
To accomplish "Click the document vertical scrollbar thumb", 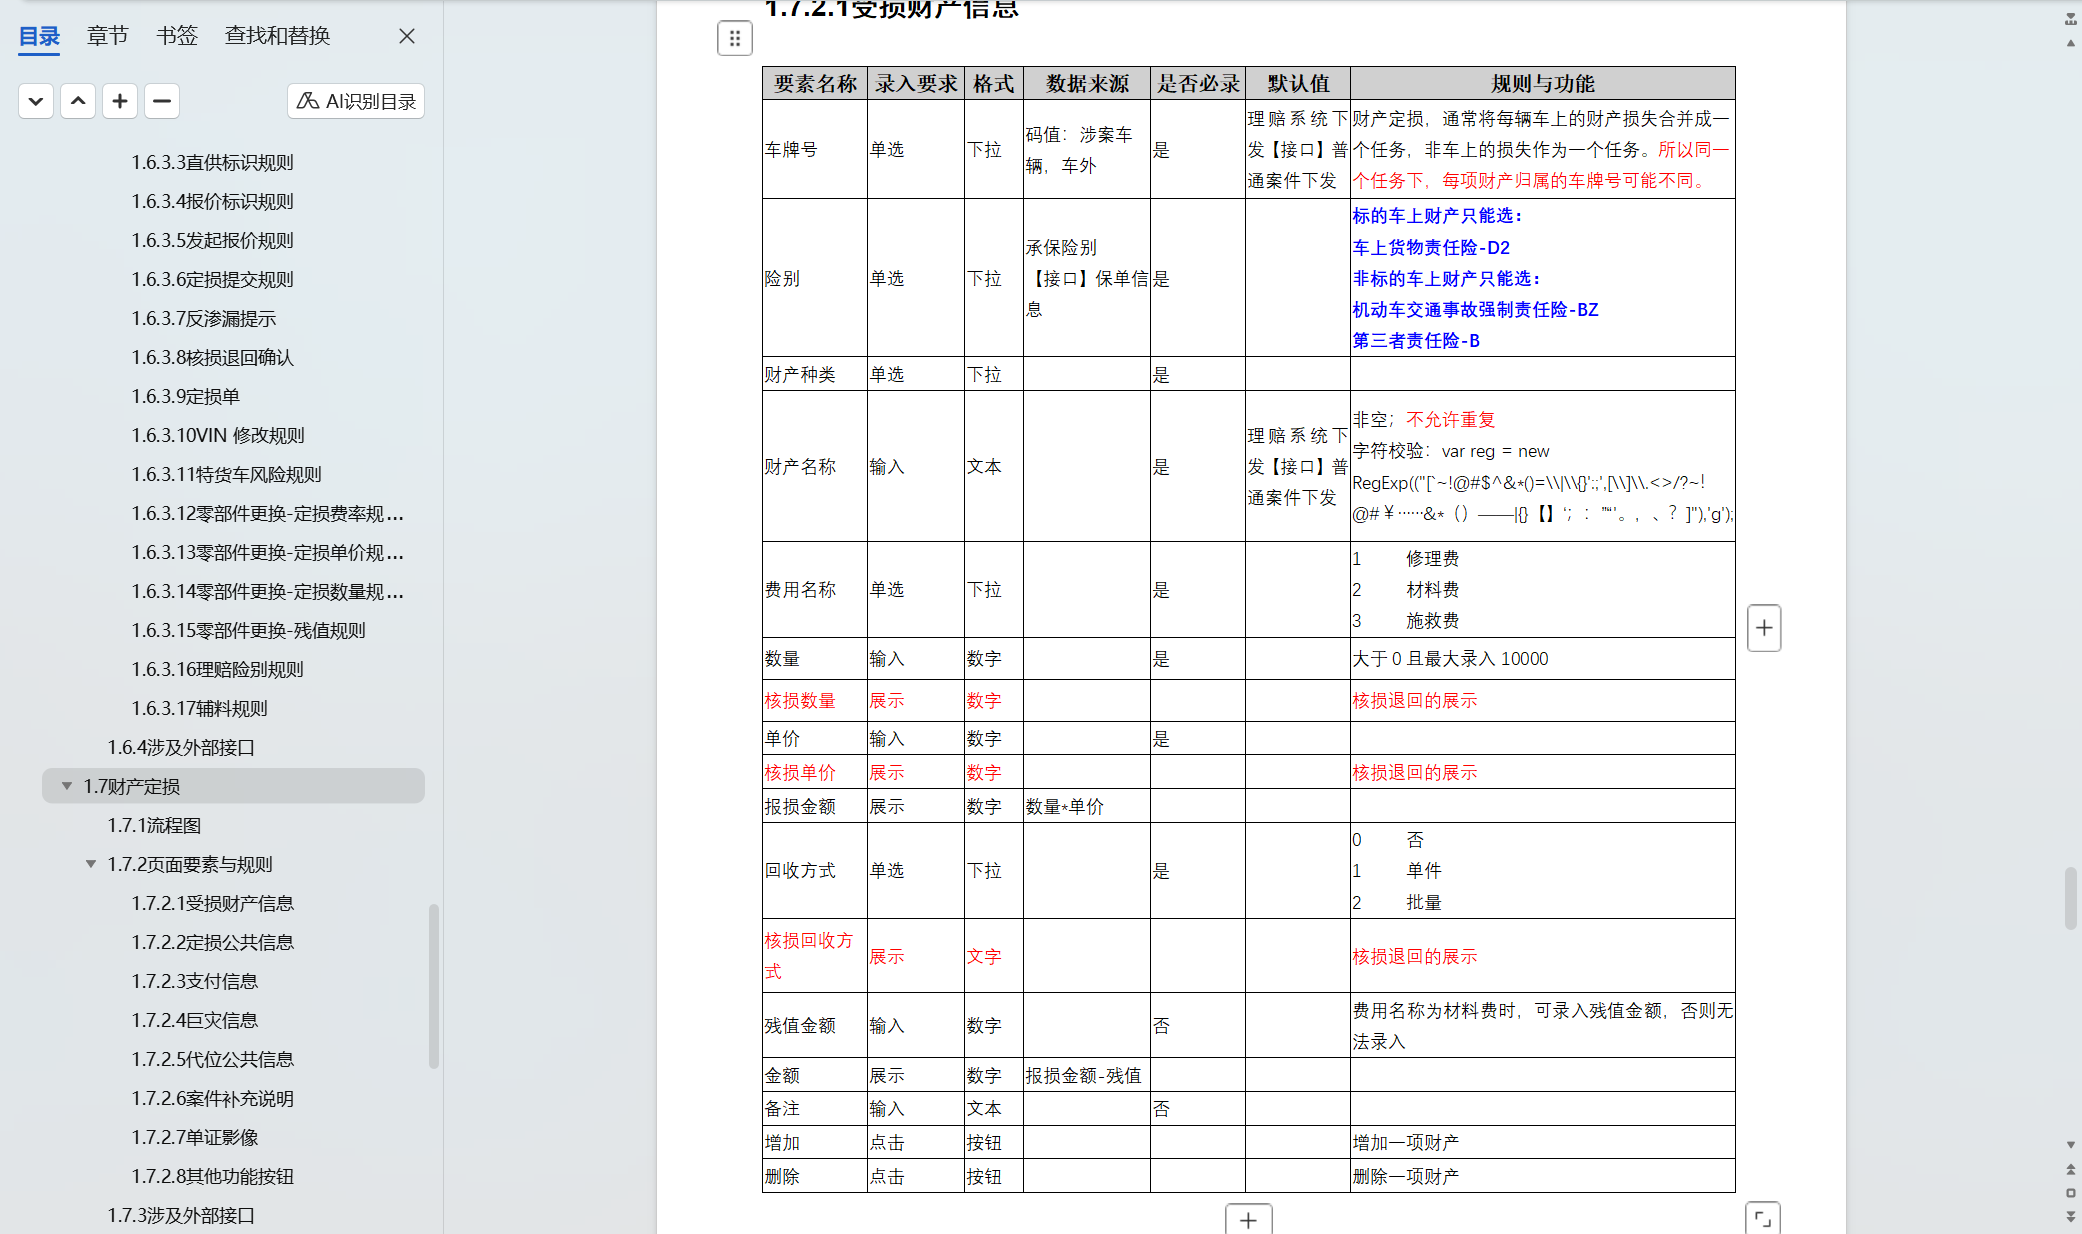I will tap(2070, 898).
